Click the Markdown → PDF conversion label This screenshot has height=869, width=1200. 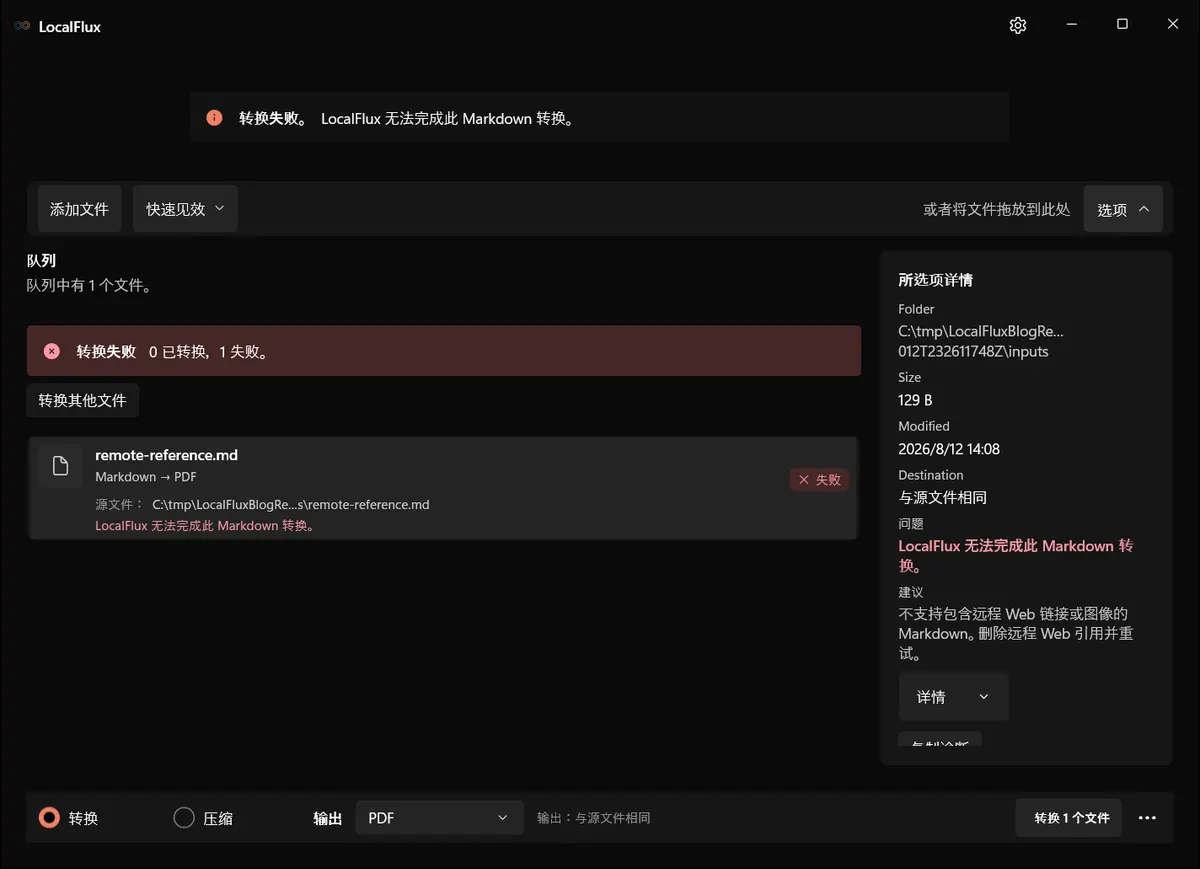(146, 477)
